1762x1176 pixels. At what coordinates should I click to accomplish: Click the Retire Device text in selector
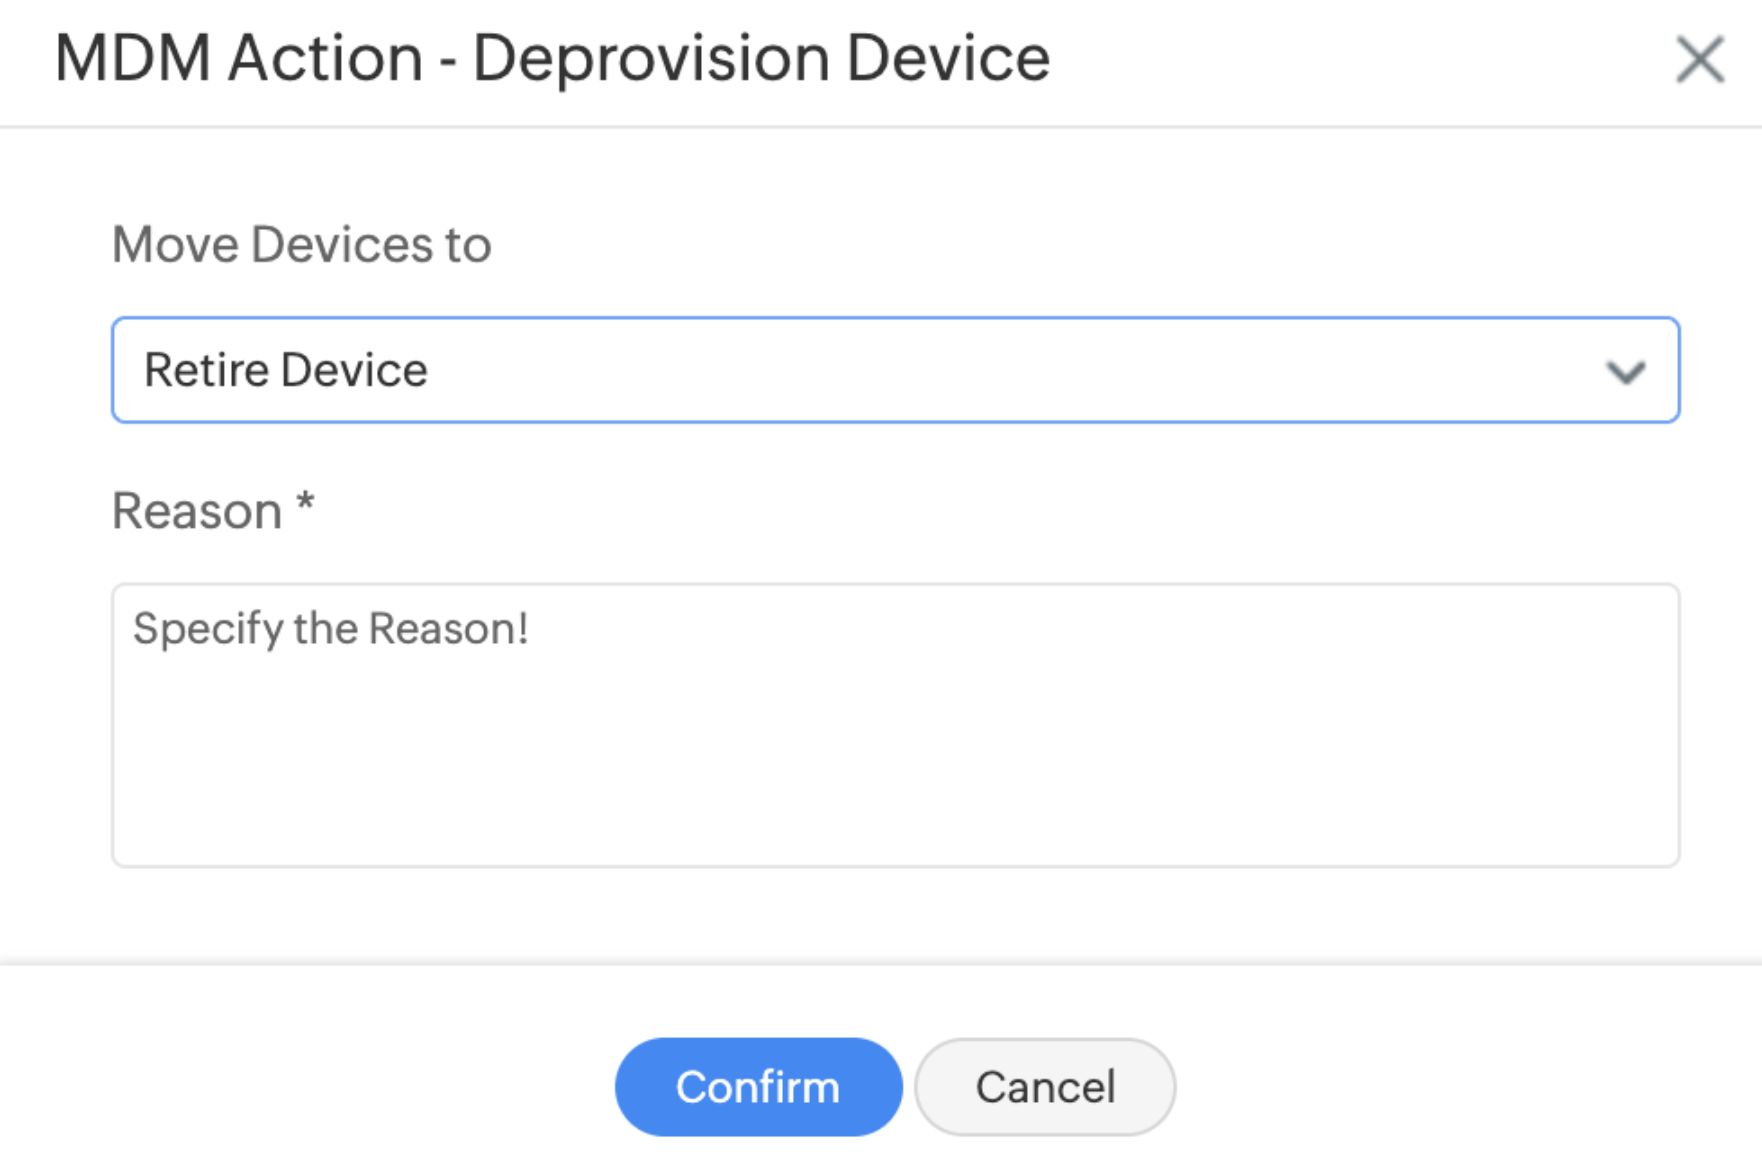(x=286, y=371)
